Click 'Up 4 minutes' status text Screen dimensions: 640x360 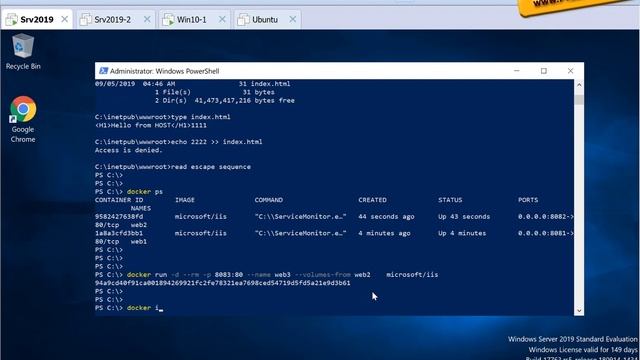point(462,233)
